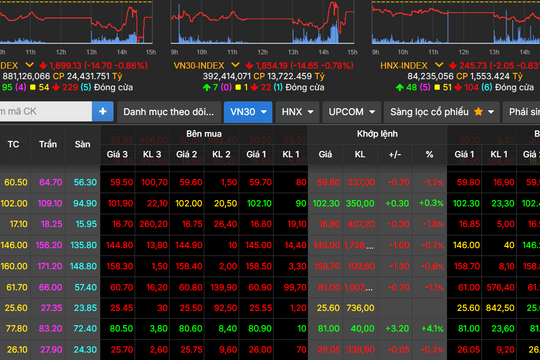540x360 pixels.
Task: Click change value +0.30
Action: pyautogui.click(x=397, y=203)
